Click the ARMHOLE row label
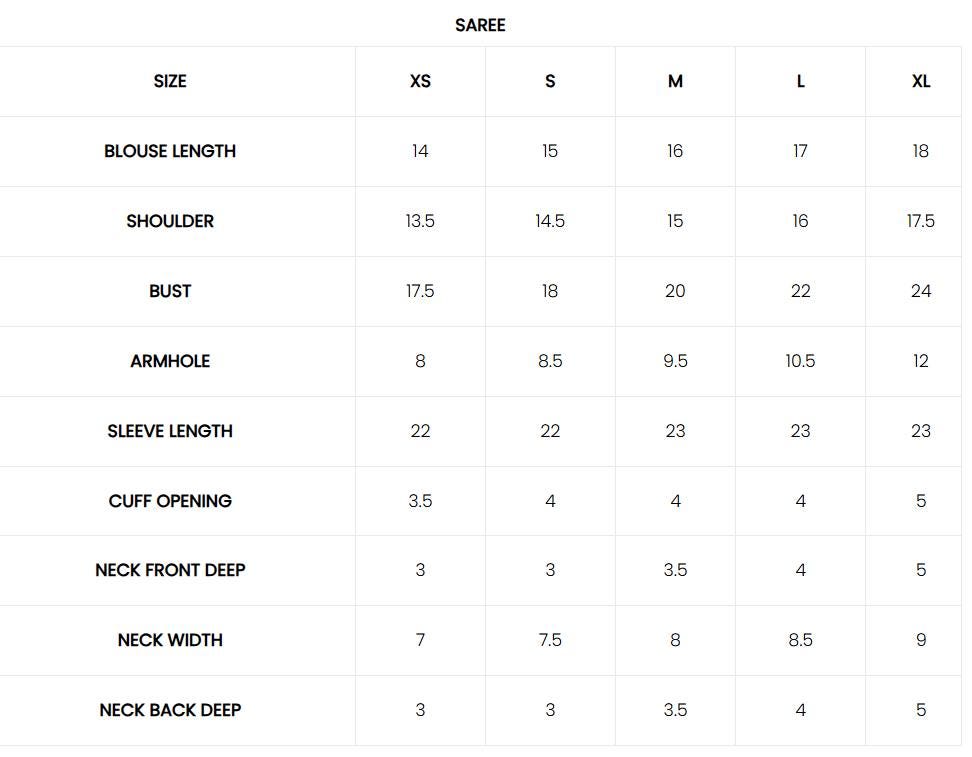Screen dimensions: 972x757 tap(170, 361)
